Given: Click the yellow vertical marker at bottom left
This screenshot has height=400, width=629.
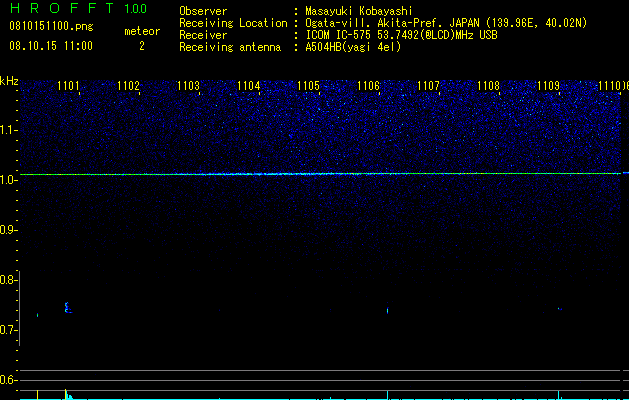Looking at the screenshot, I should pos(37,394).
